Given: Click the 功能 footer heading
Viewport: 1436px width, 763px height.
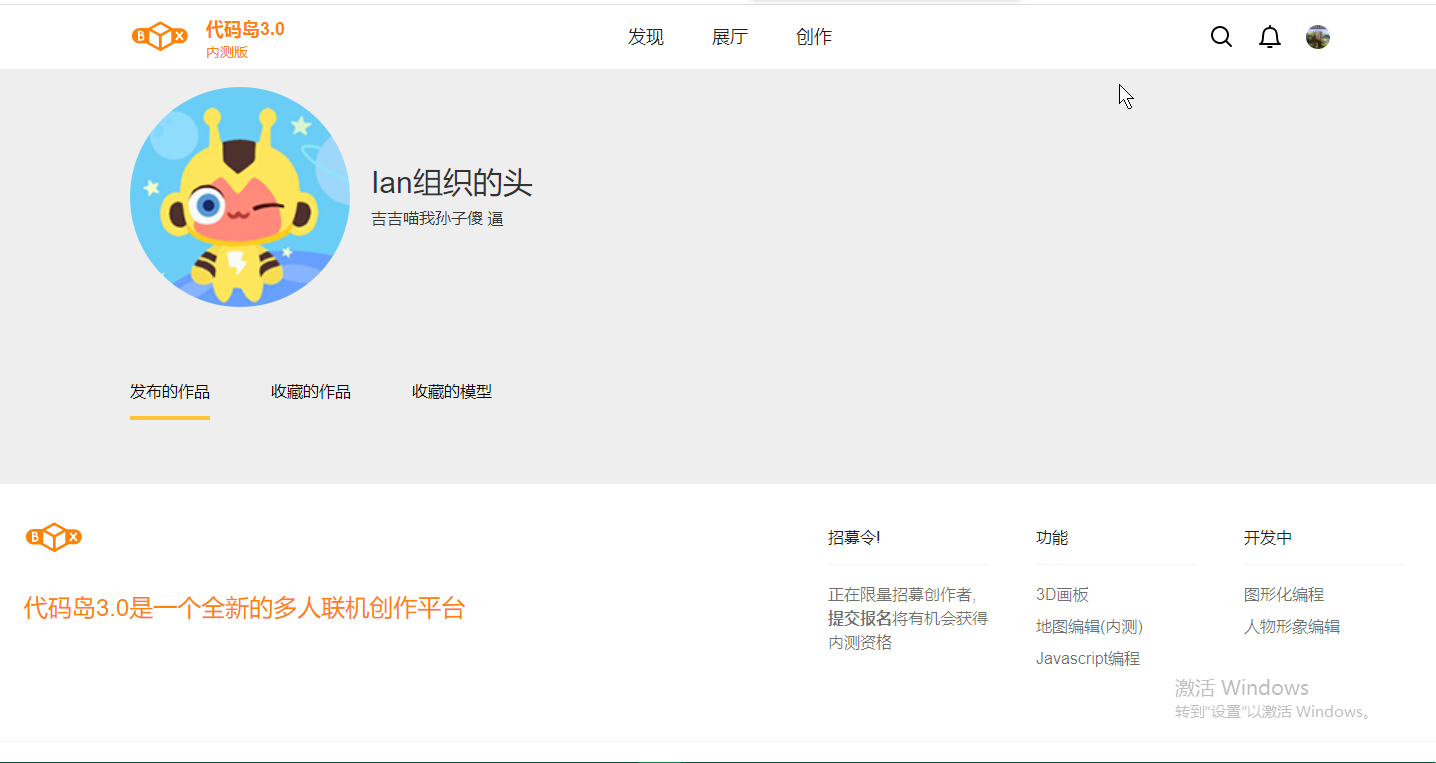Looking at the screenshot, I should click(x=1052, y=537).
